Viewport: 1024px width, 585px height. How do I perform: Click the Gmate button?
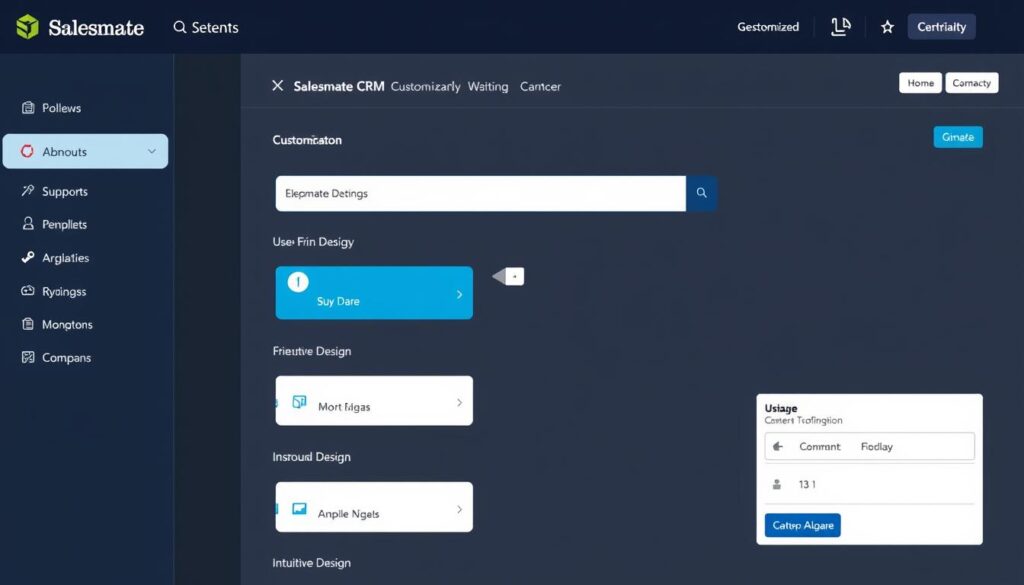click(x=957, y=137)
